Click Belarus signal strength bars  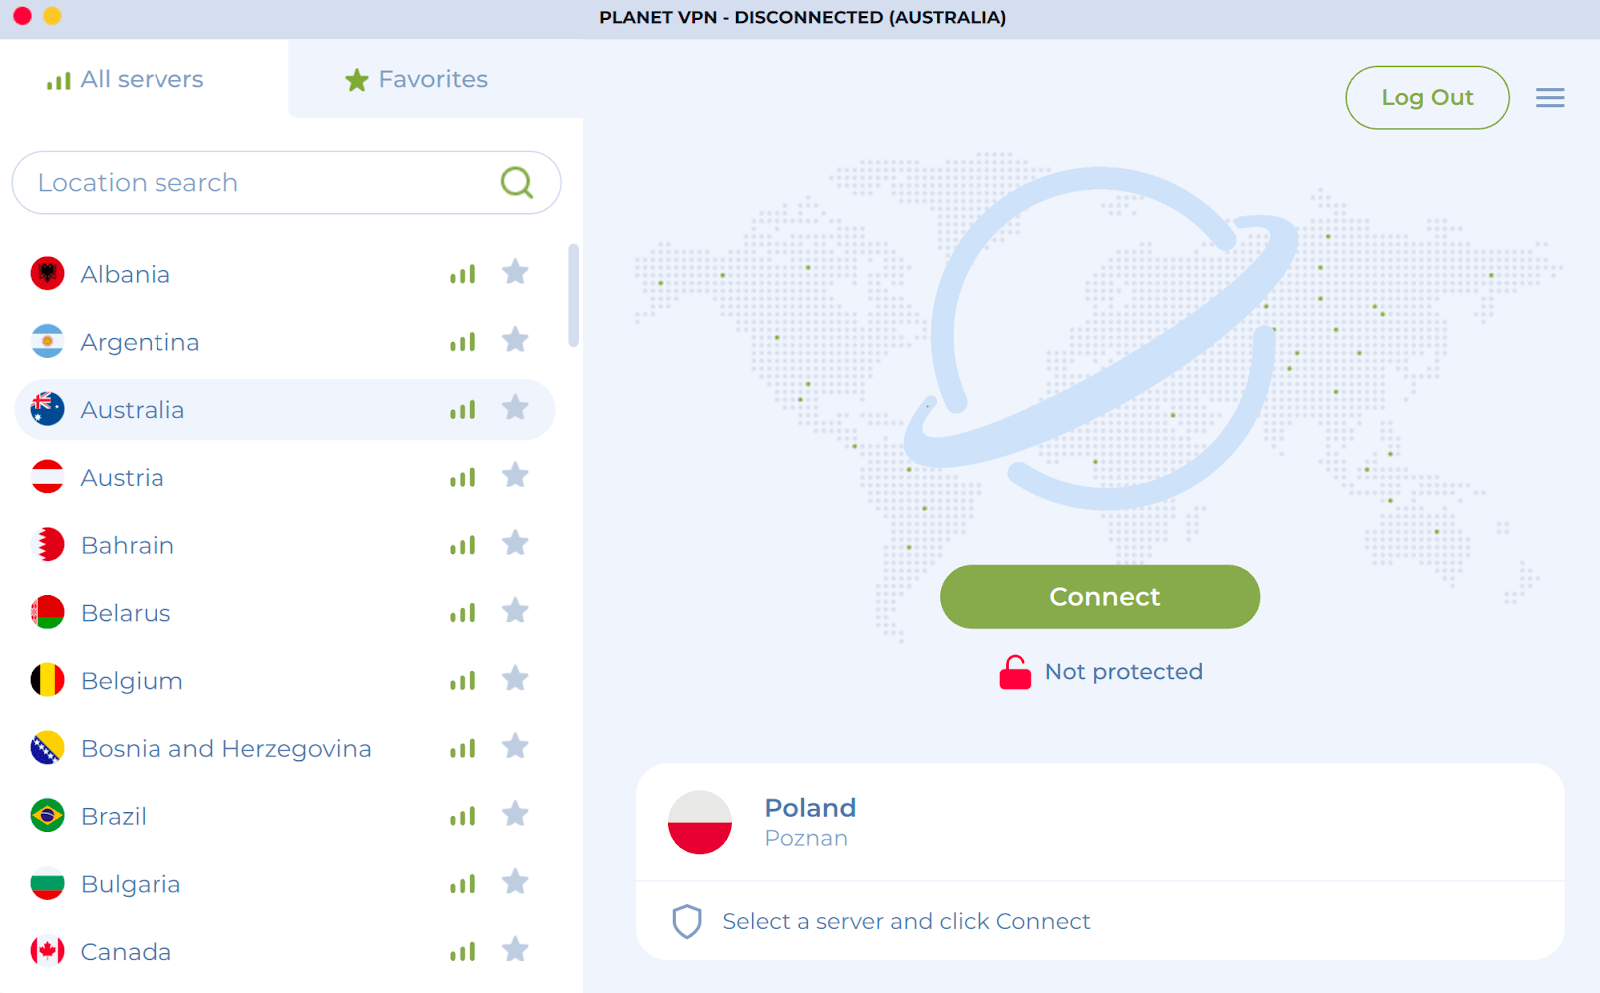[462, 614]
